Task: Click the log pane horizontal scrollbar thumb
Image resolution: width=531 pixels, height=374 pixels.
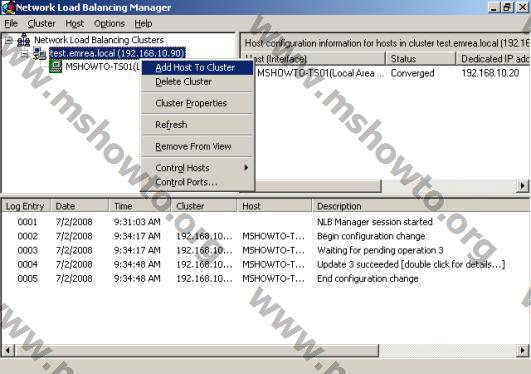Action: pos(196,350)
